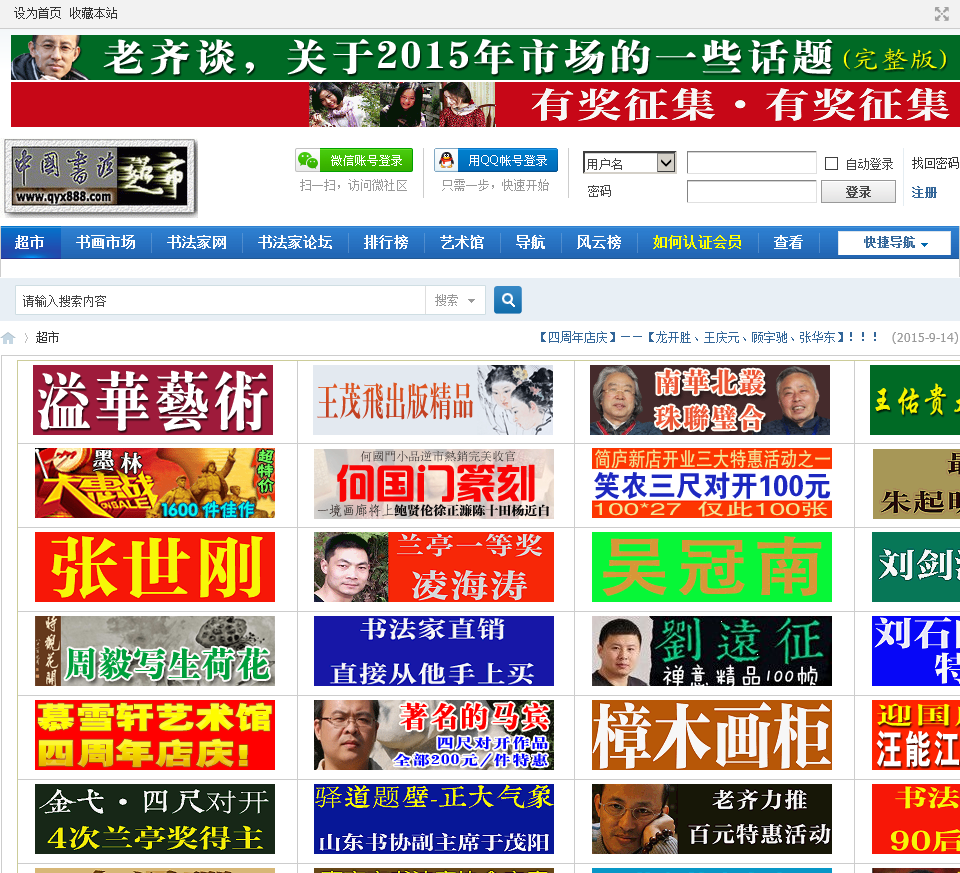Open the 驿道题壁-正大气象 banner
Image resolution: width=960 pixels, height=873 pixels.
pos(433,819)
